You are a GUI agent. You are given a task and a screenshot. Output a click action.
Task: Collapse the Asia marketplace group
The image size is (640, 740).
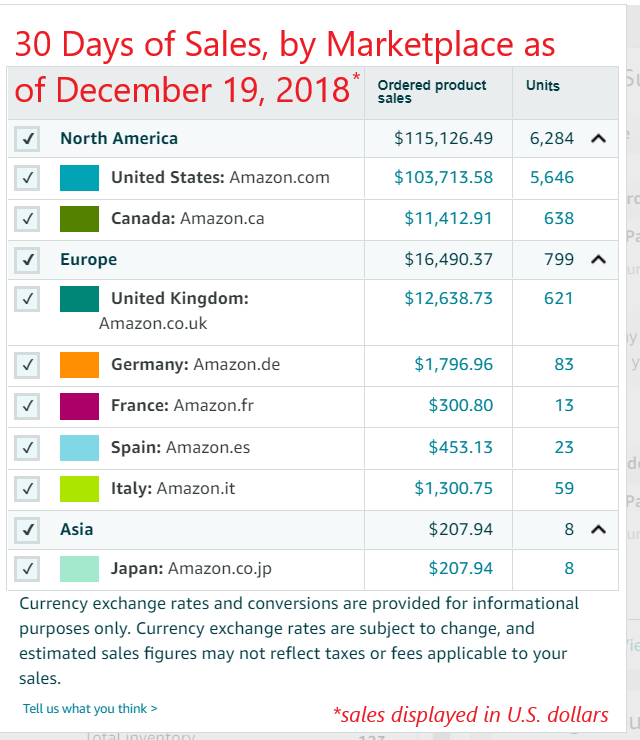tap(598, 529)
